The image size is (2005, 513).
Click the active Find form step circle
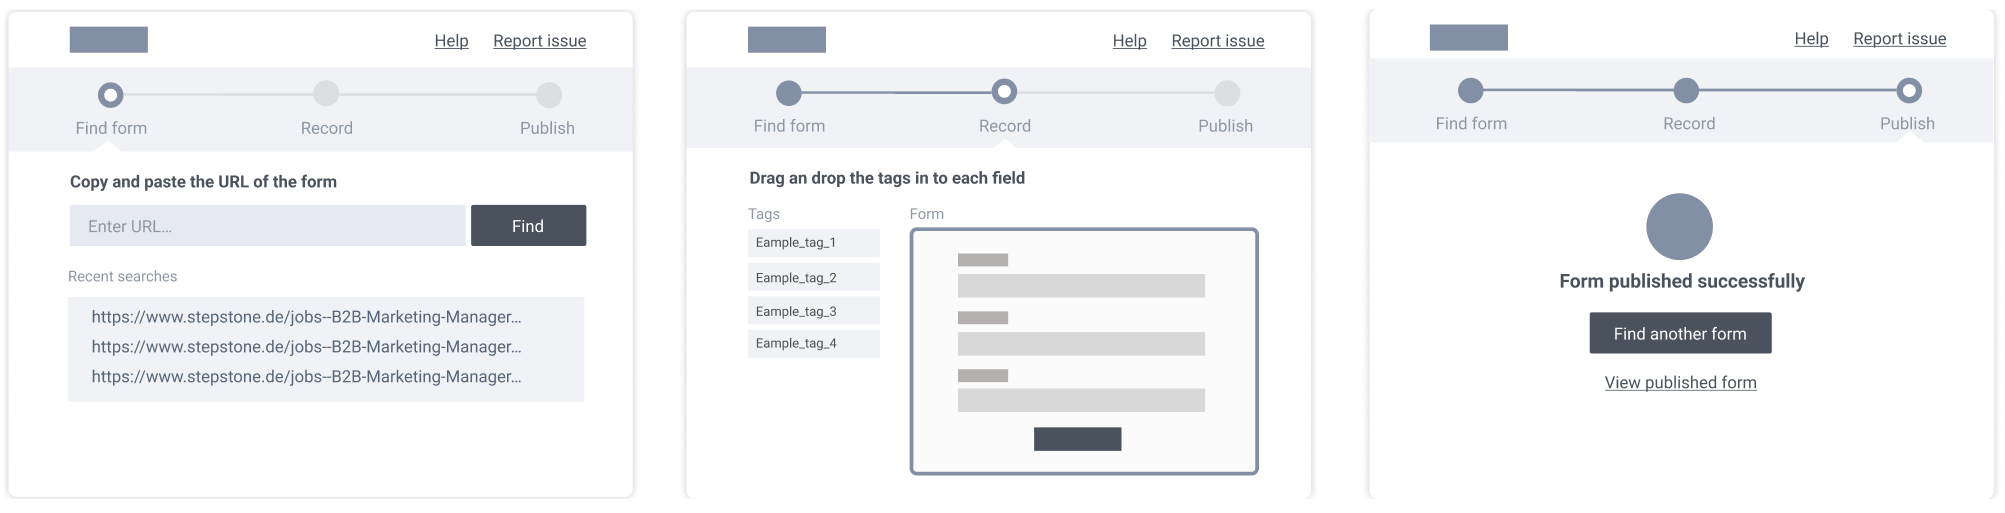tap(111, 95)
